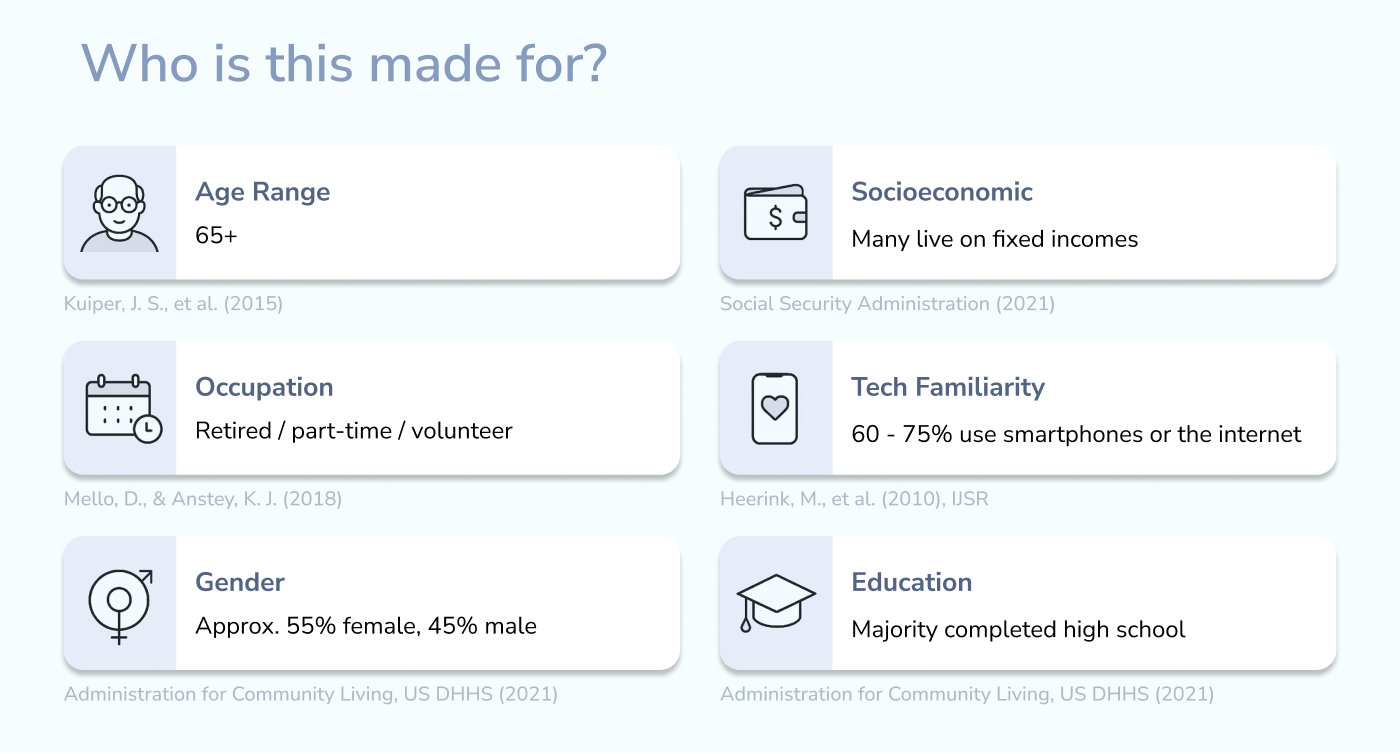Click the smartphone with heart icon
The image size is (1400, 754).
click(x=775, y=408)
